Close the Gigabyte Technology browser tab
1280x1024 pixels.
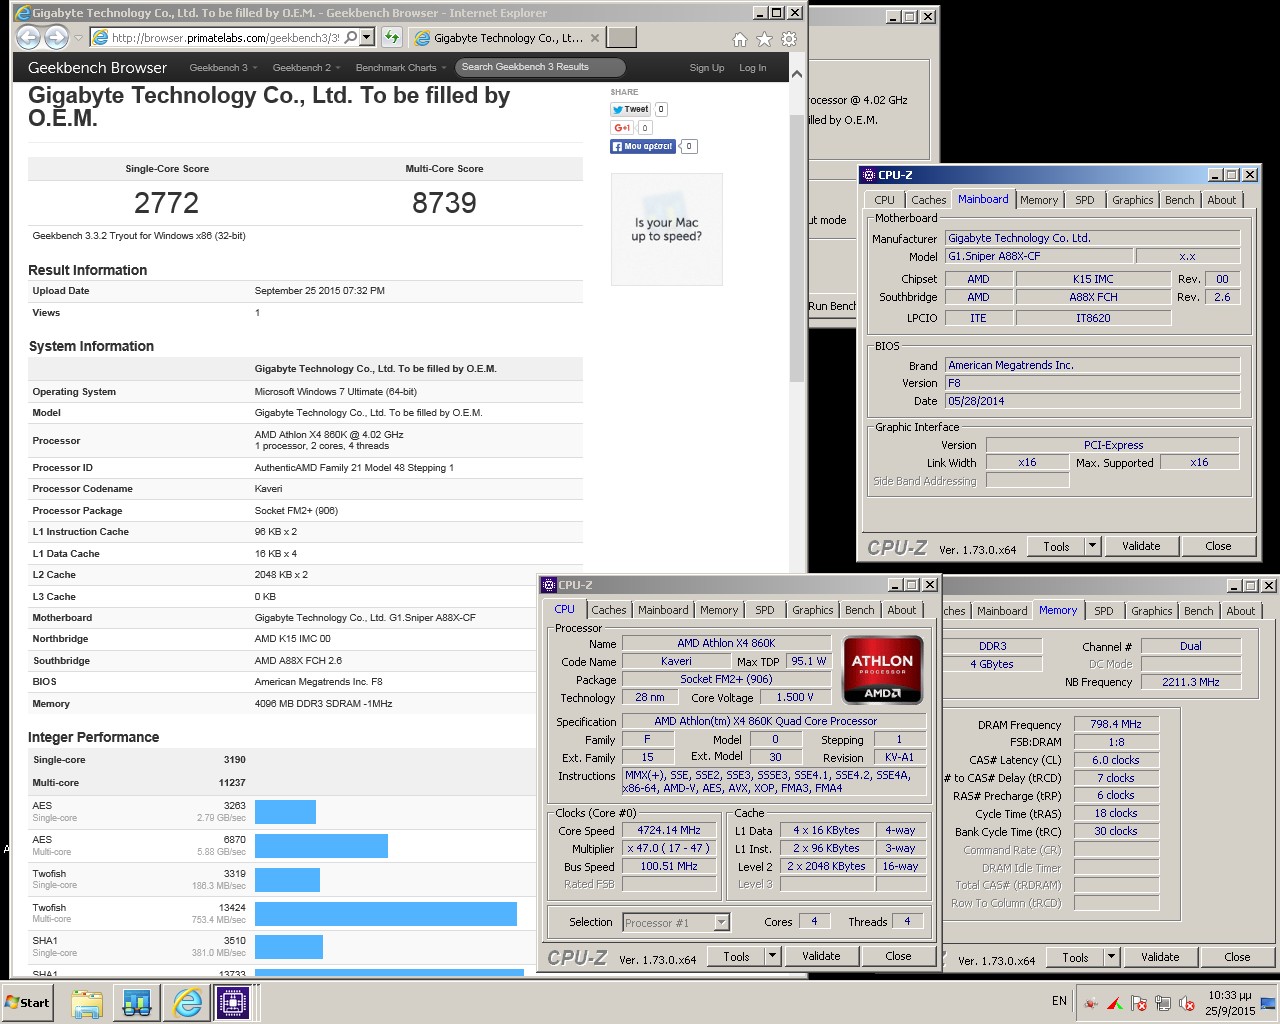pos(595,38)
